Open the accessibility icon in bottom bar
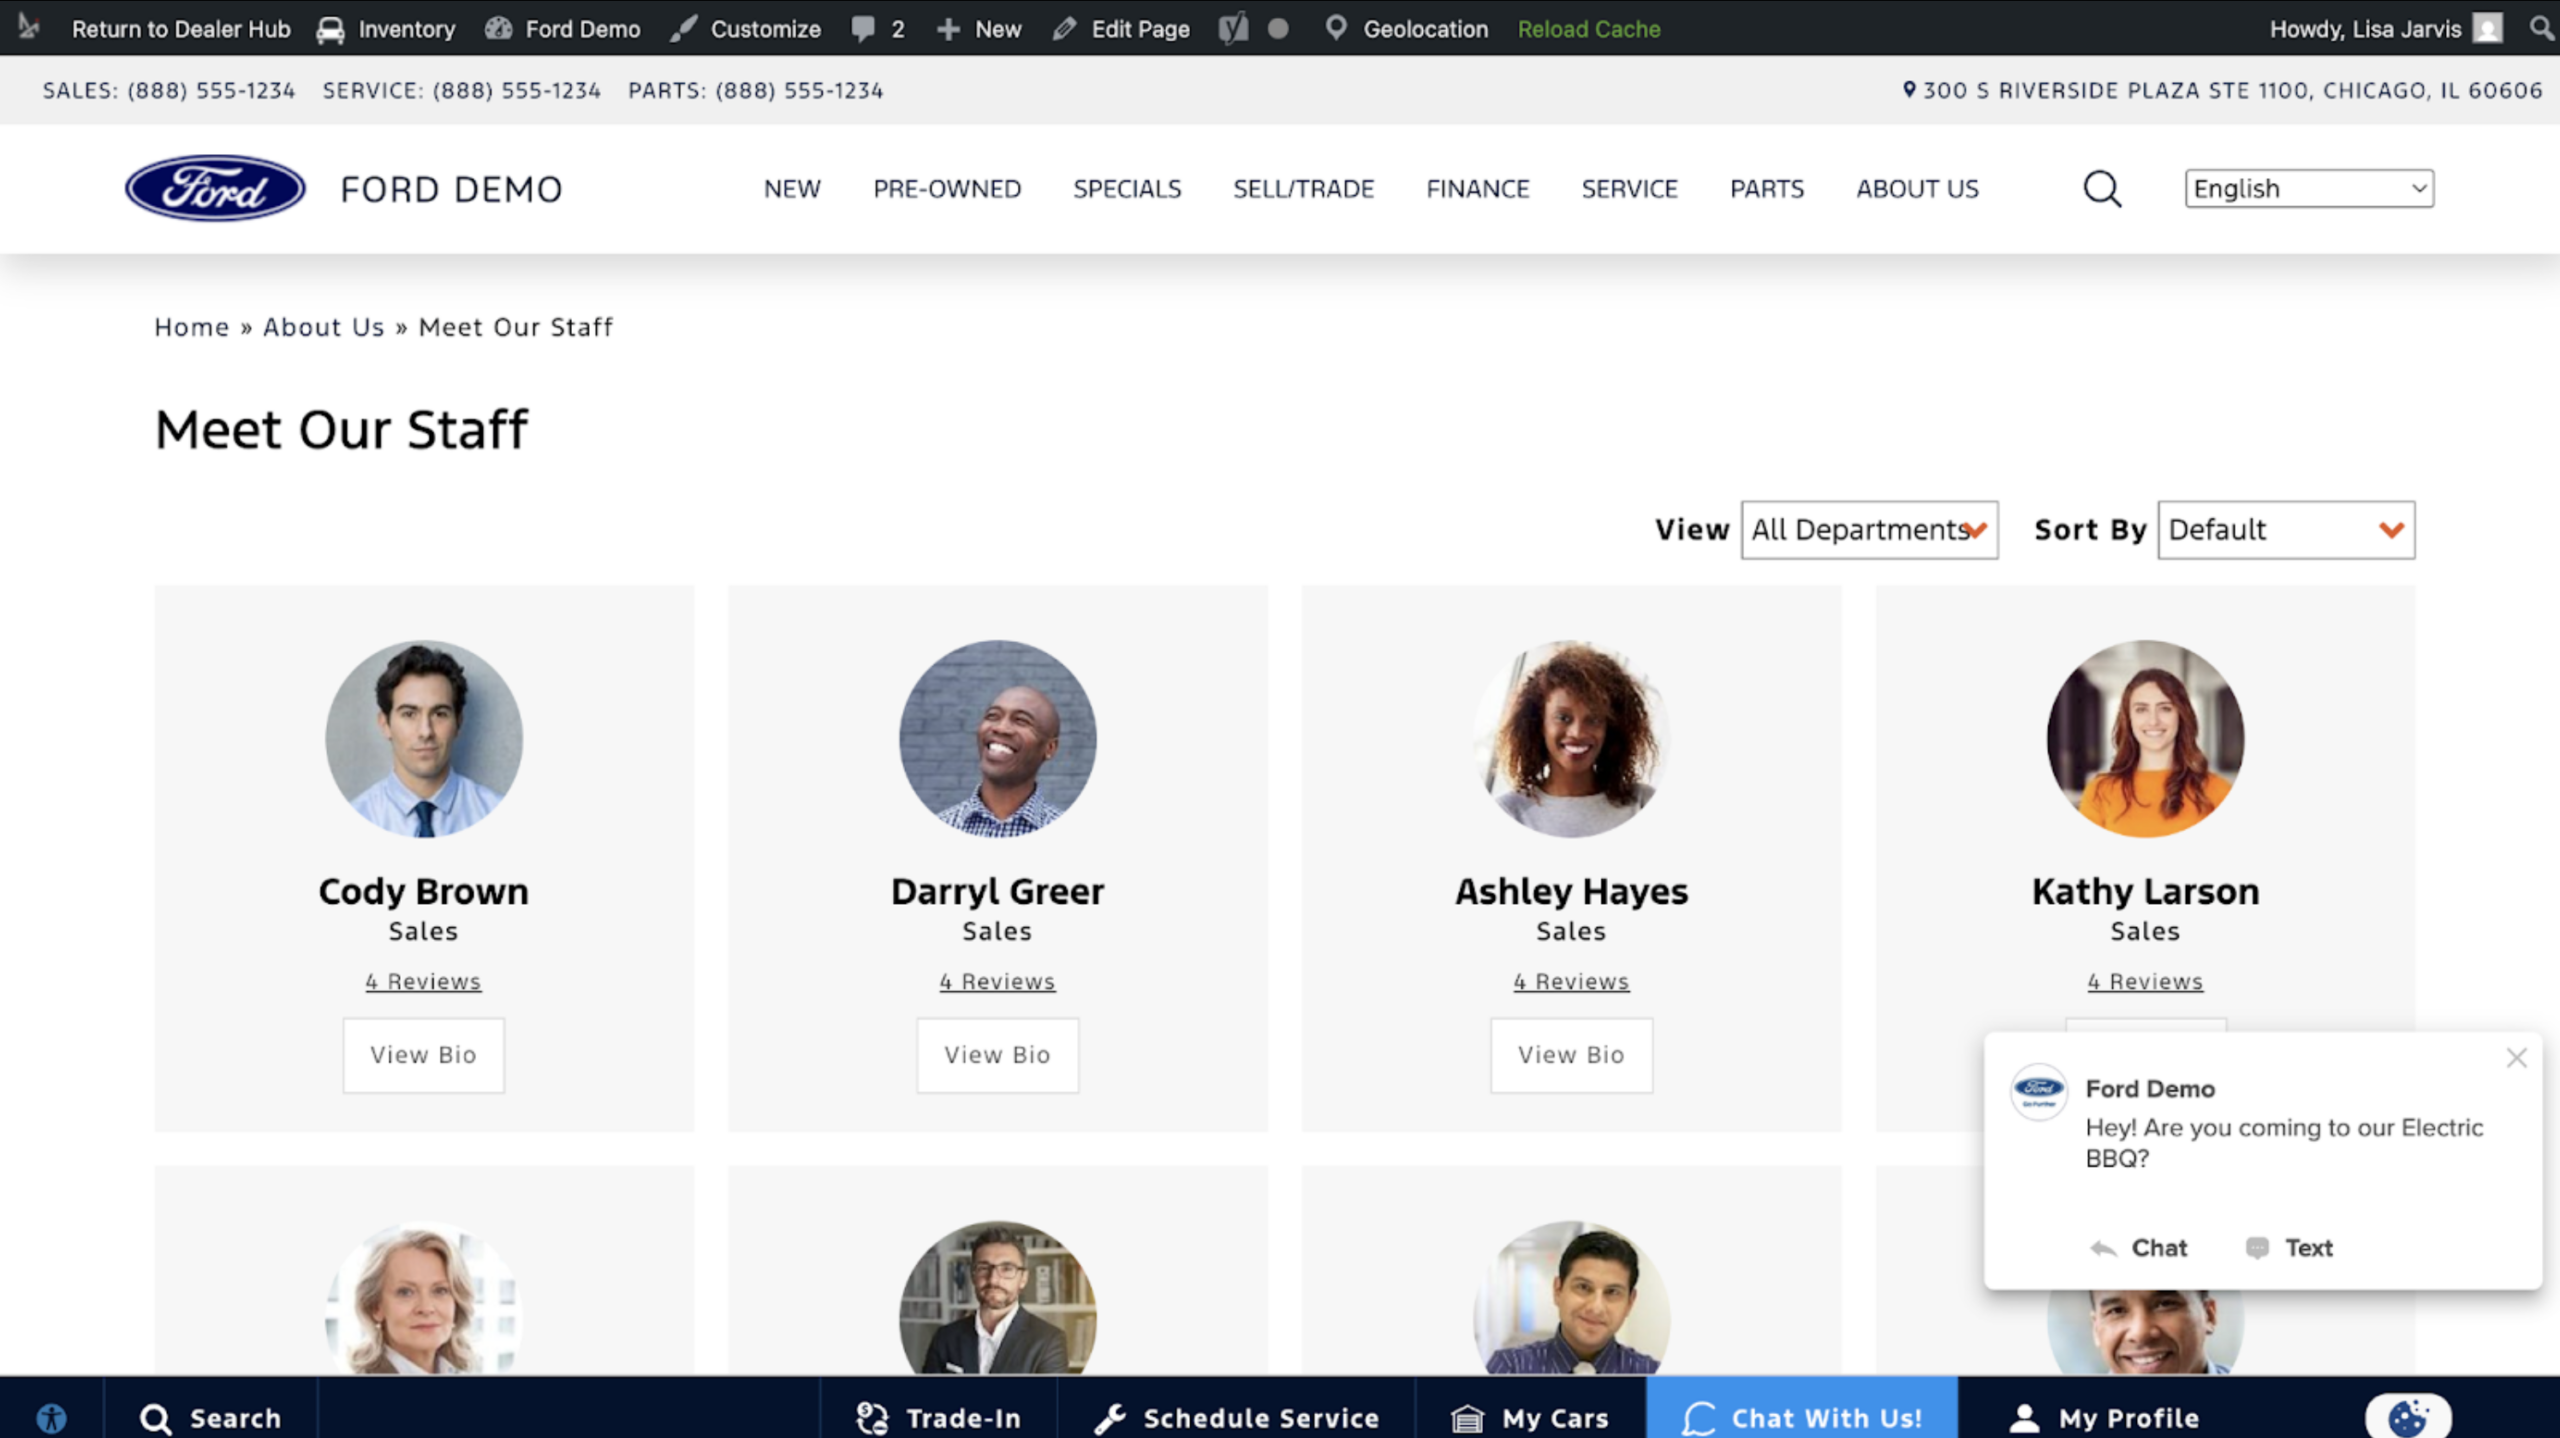 (x=51, y=1417)
